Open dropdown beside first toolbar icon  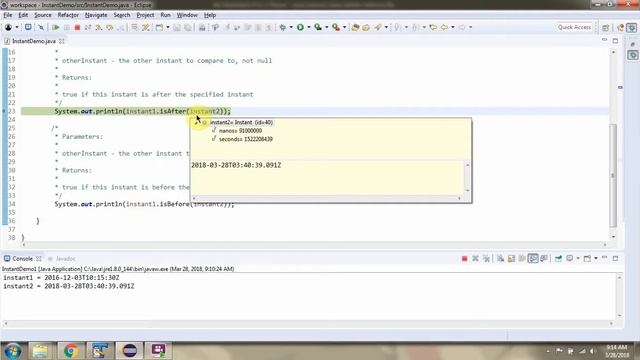point(17,27)
